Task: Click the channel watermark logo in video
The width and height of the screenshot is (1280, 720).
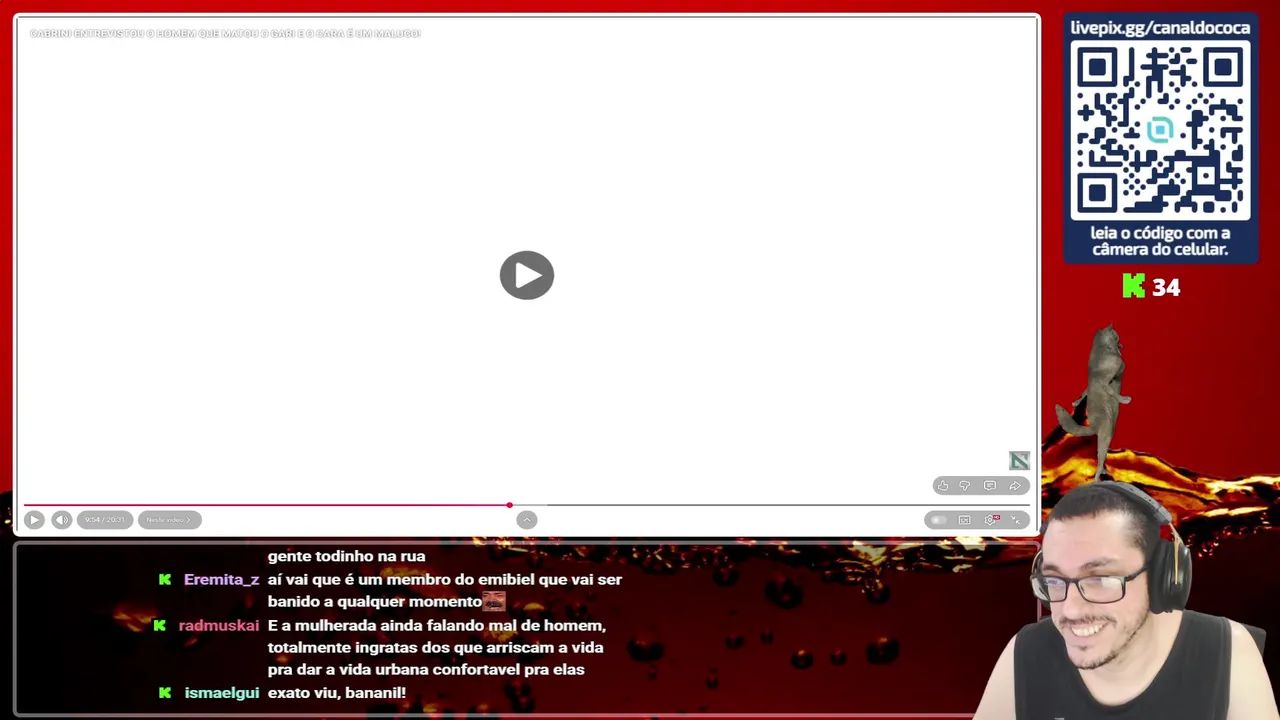Action: [x=1019, y=460]
